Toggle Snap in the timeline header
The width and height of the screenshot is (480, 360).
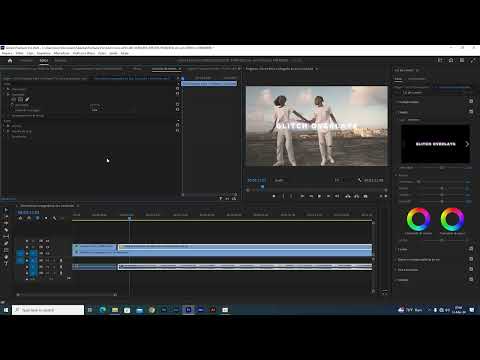coord(29,218)
